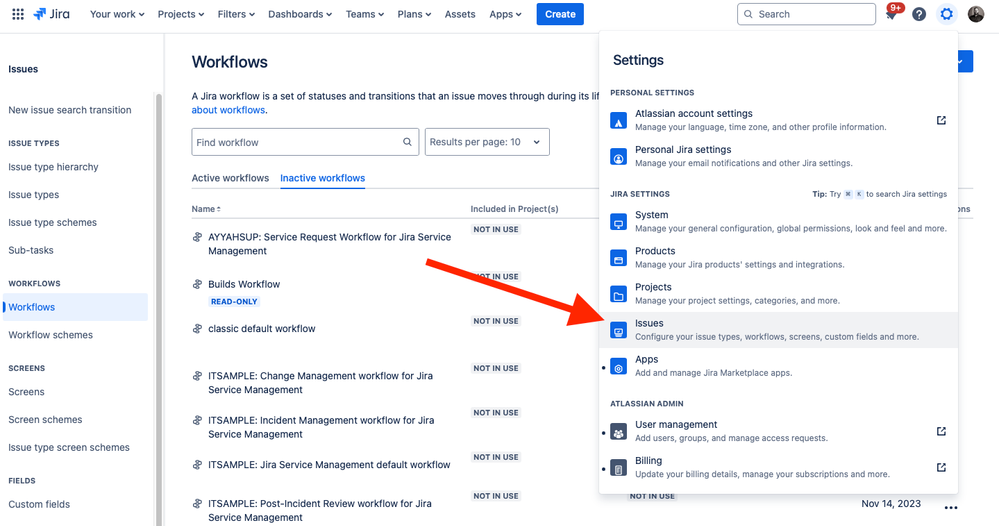This screenshot has width=999, height=526.
Task: Select Billing in Settings menu
Action: (x=778, y=467)
